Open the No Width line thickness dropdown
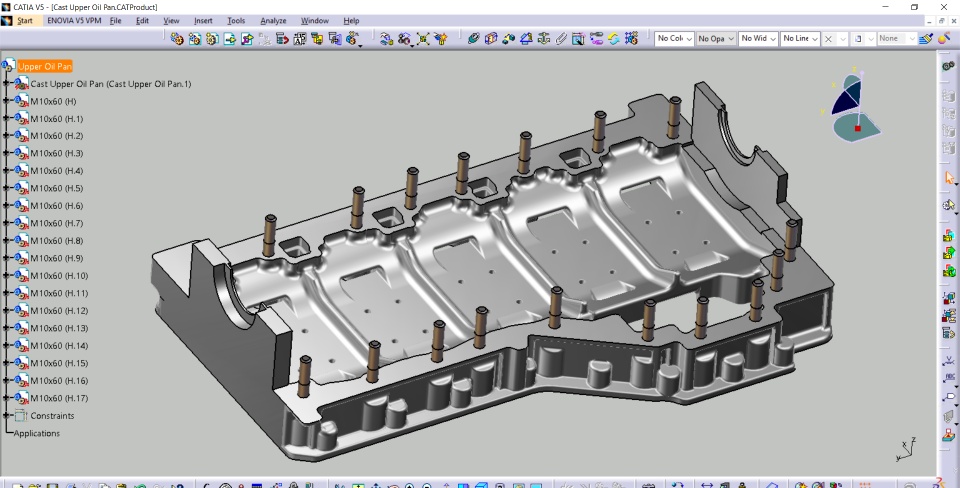960x488 pixels. coord(773,39)
